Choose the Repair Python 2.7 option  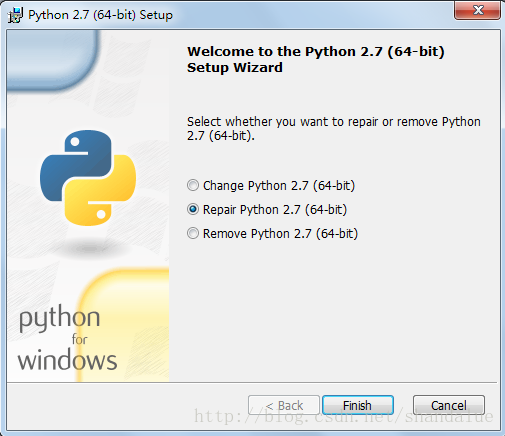point(193,209)
